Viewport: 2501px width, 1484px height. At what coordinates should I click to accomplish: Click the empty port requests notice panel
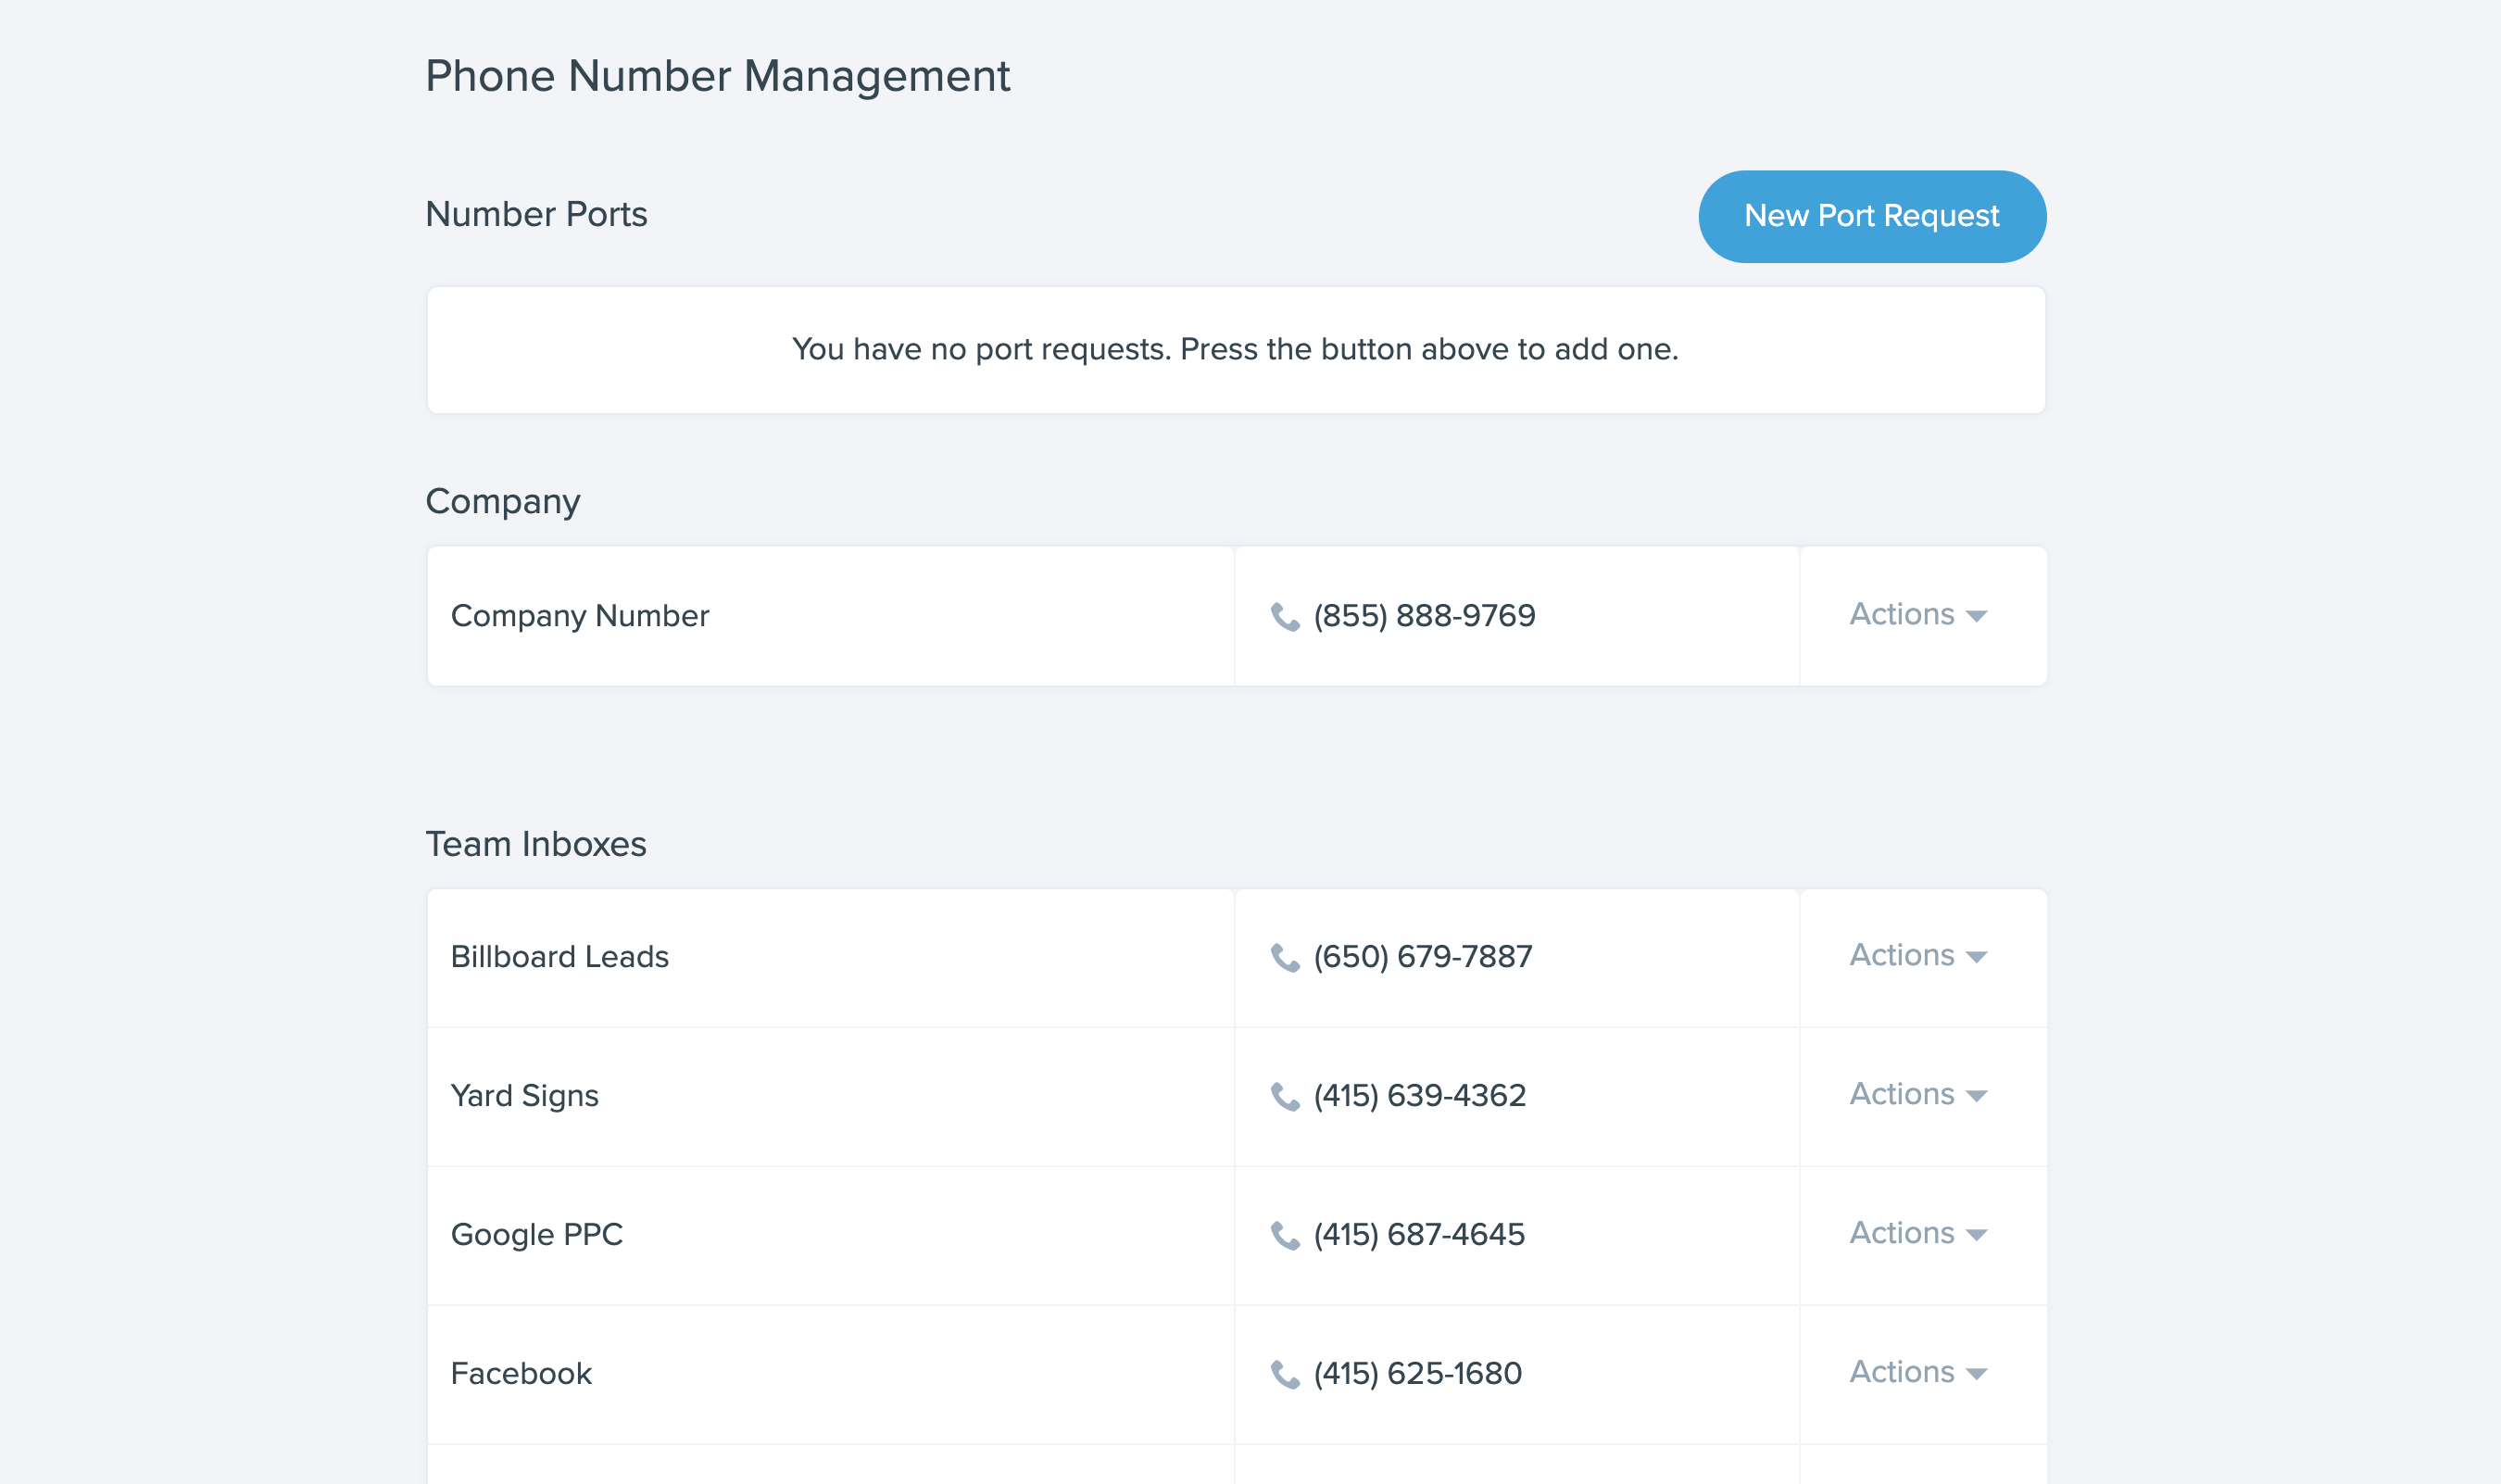(1236, 349)
